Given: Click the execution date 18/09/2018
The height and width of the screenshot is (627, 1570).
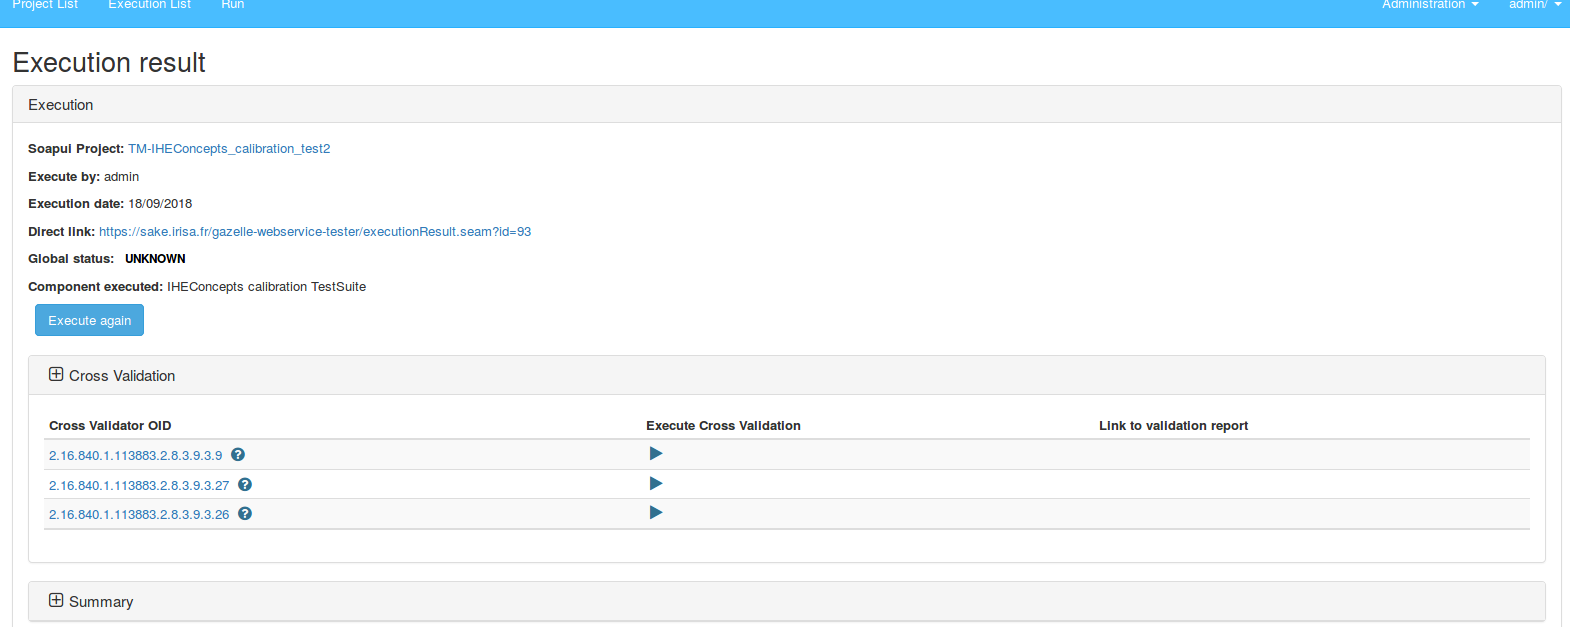Looking at the screenshot, I should [x=160, y=204].
